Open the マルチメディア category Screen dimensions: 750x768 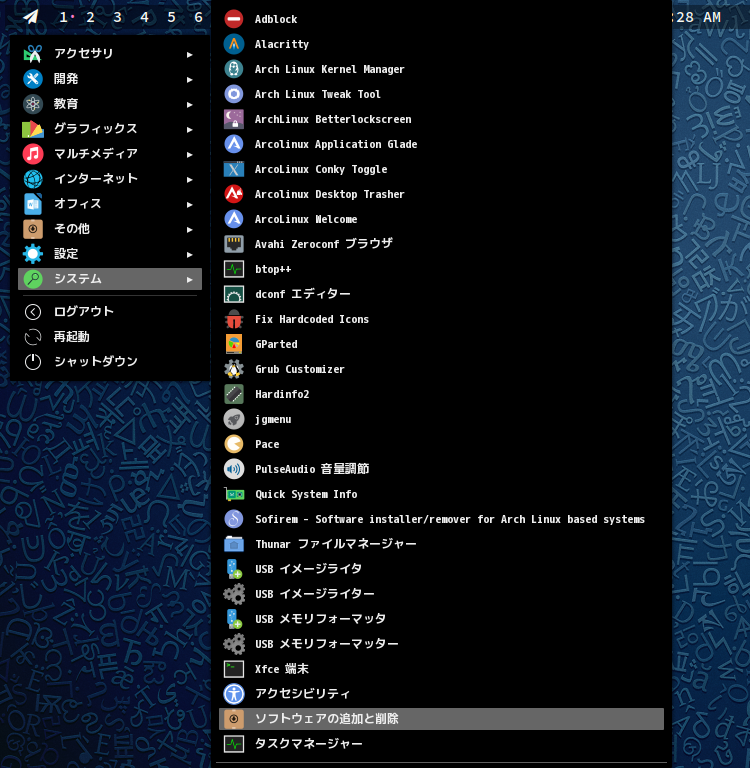[95, 154]
